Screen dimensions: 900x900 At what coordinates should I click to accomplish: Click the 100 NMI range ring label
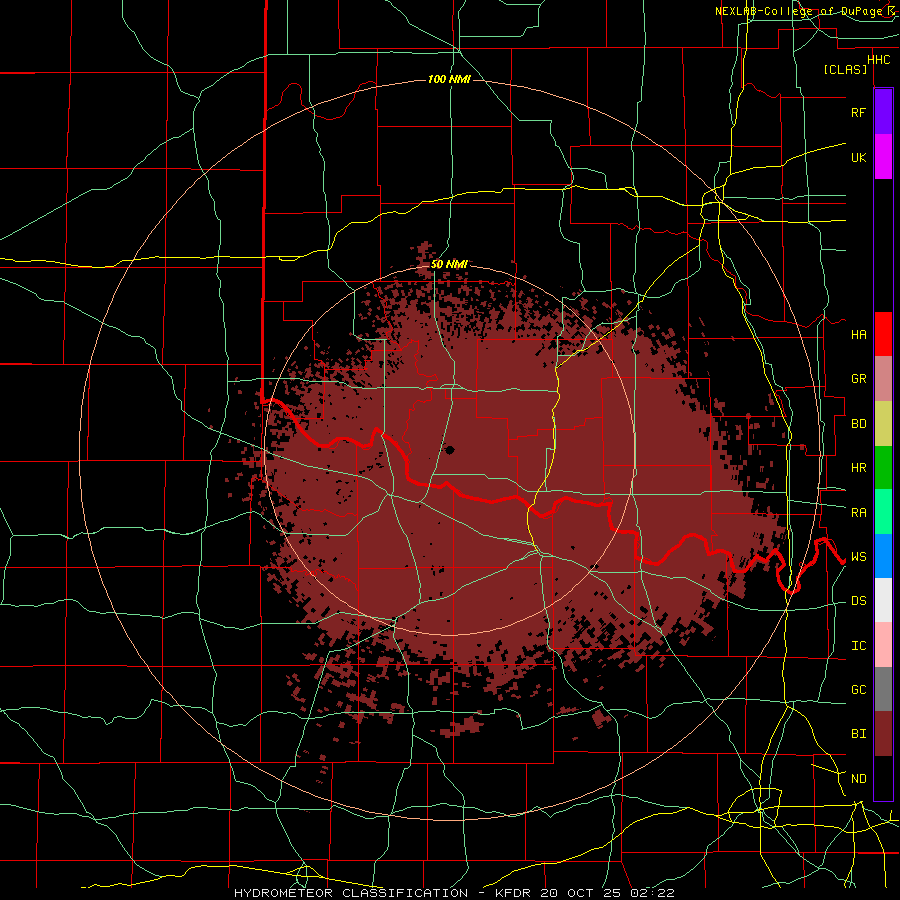[449, 79]
